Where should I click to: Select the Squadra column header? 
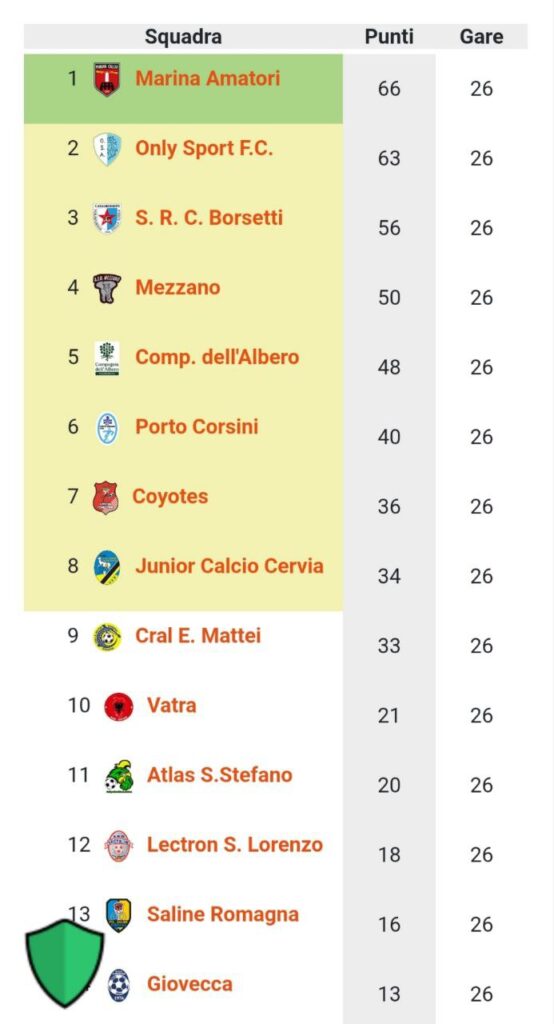183,37
